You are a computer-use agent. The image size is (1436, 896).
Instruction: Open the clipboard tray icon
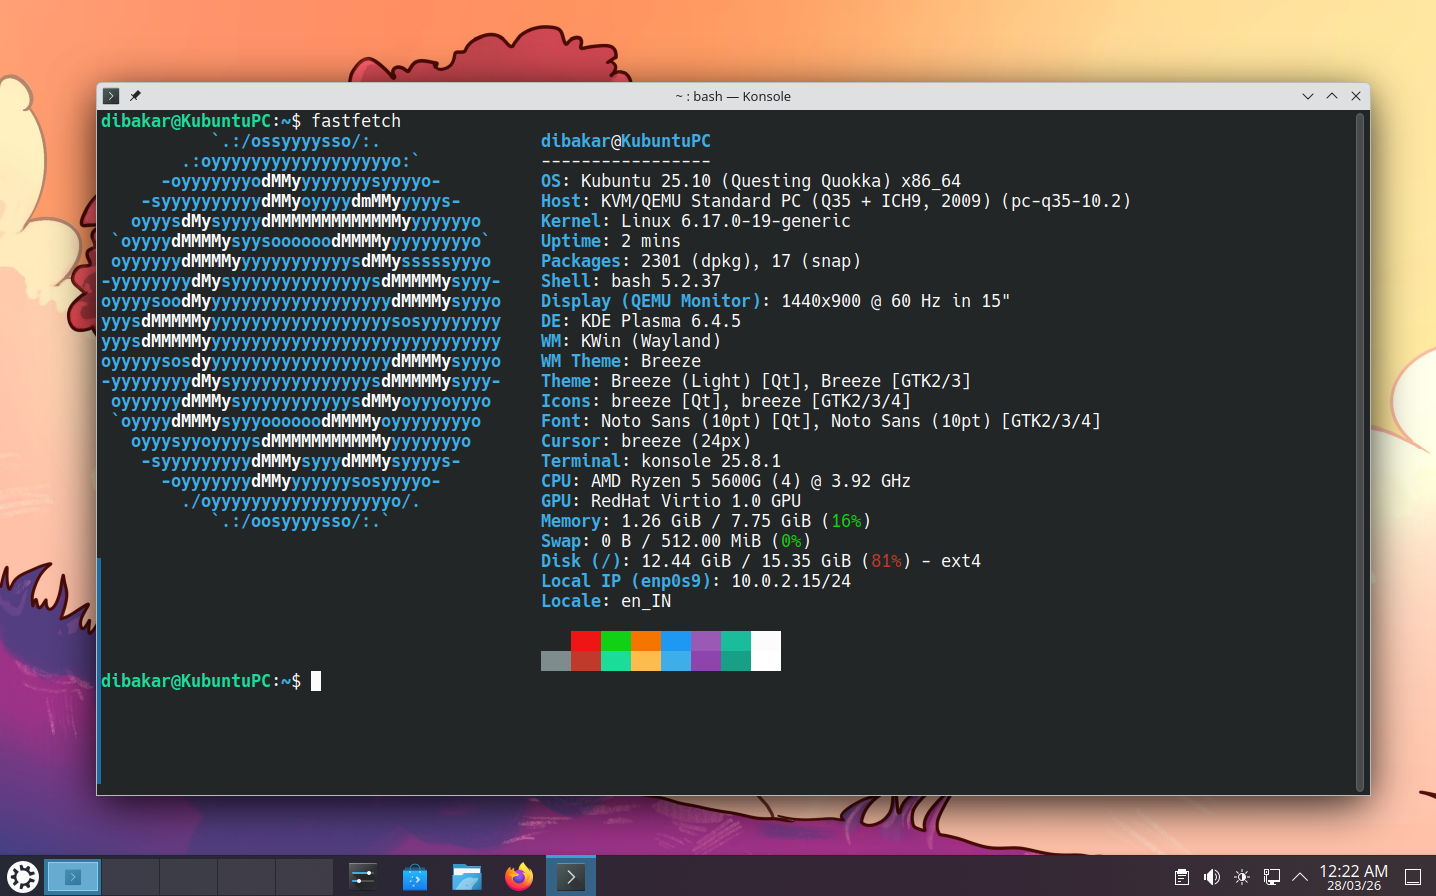coord(1181,877)
